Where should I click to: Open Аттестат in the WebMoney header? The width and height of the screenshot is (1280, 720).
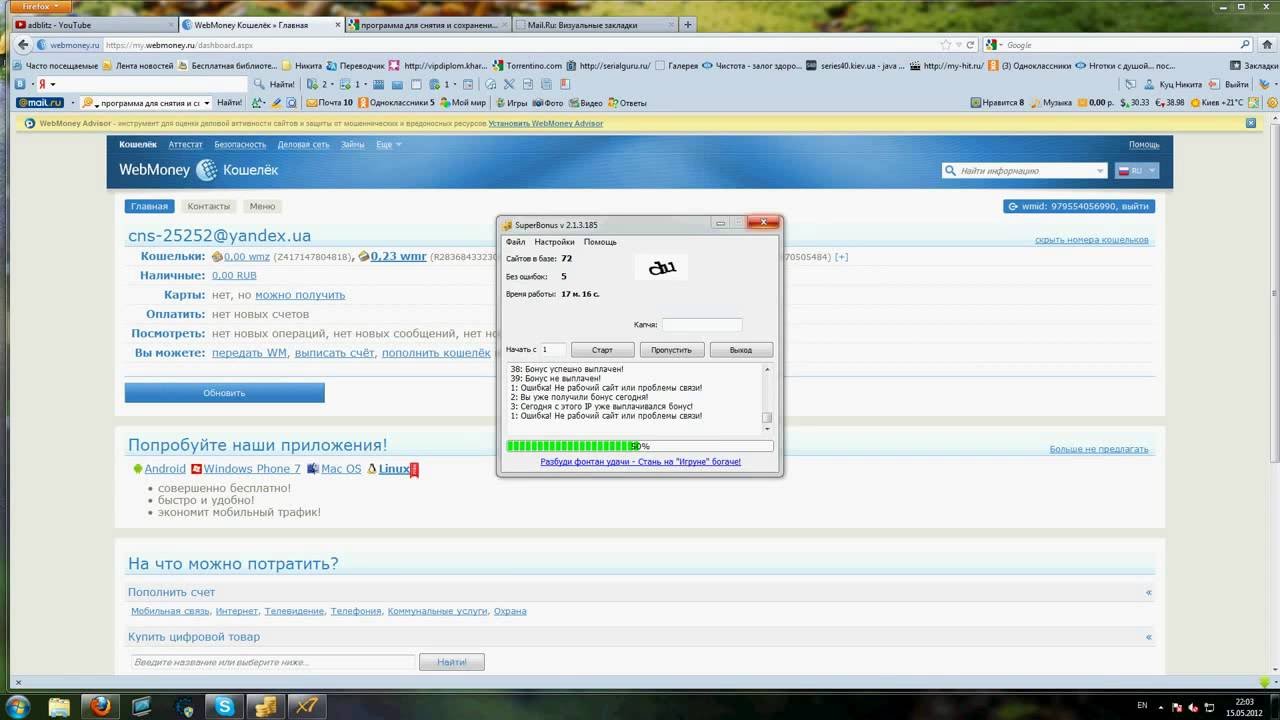185,145
